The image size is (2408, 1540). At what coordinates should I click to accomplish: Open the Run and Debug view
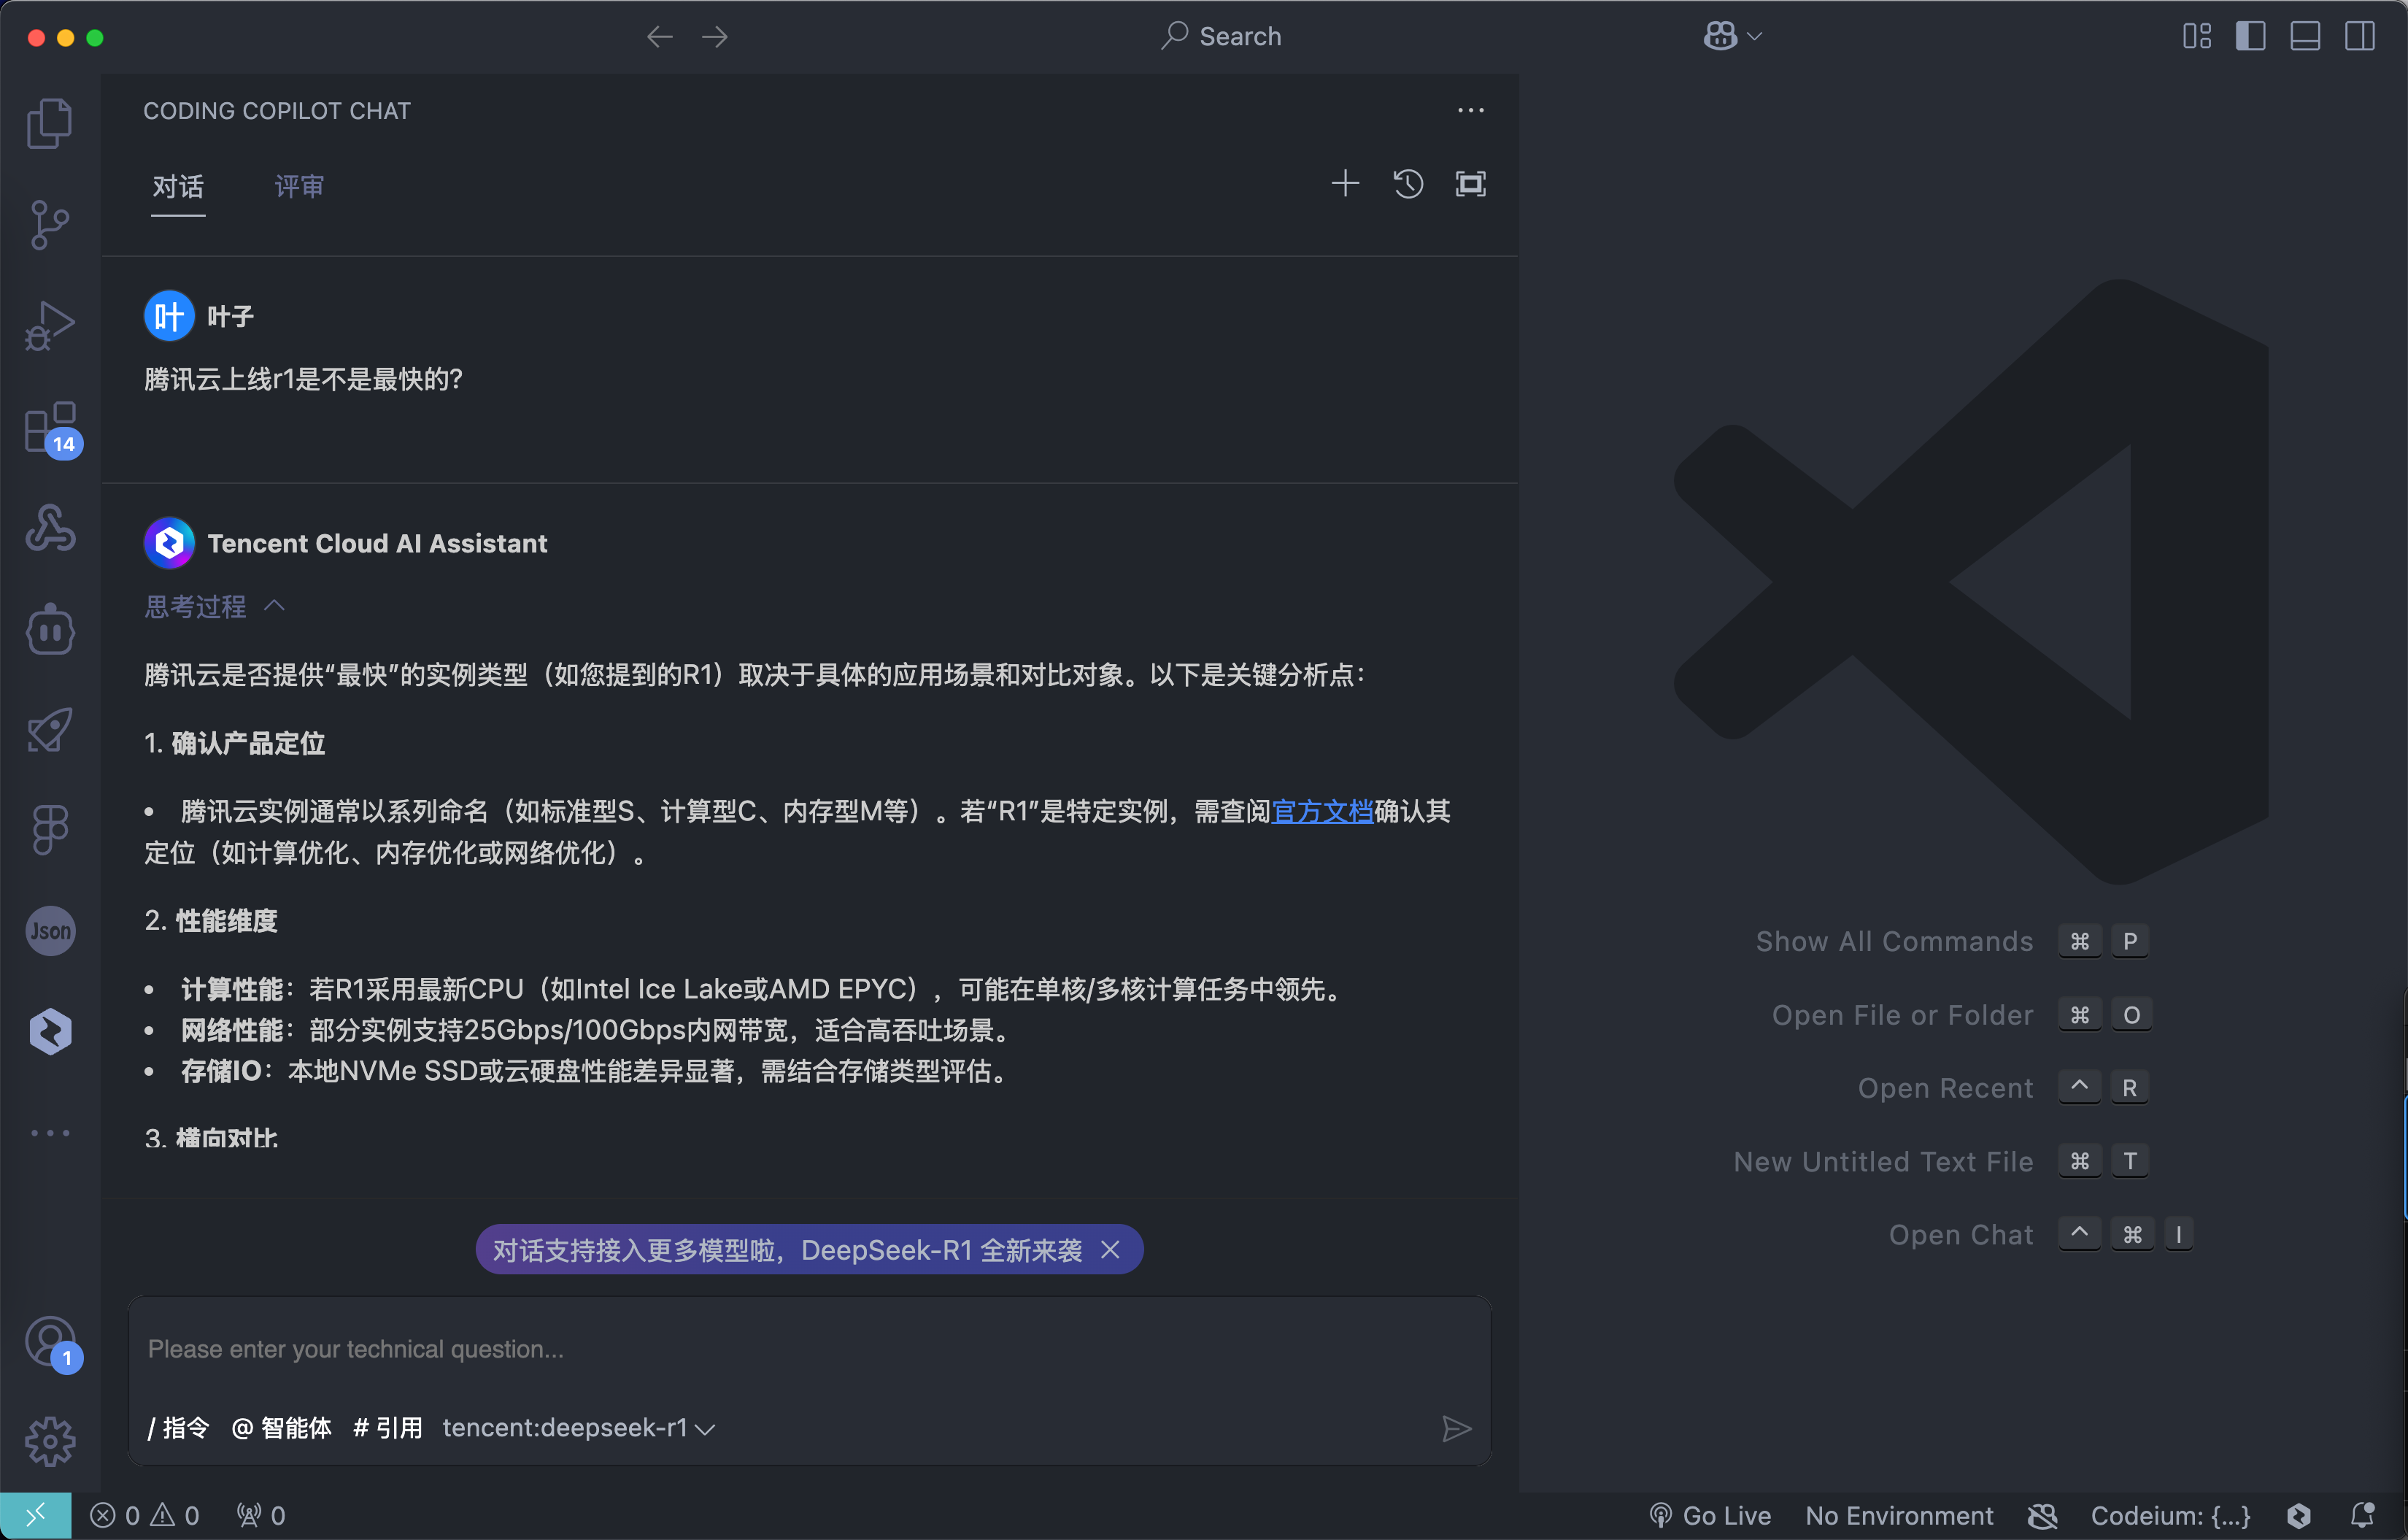[x=50, y=325]
